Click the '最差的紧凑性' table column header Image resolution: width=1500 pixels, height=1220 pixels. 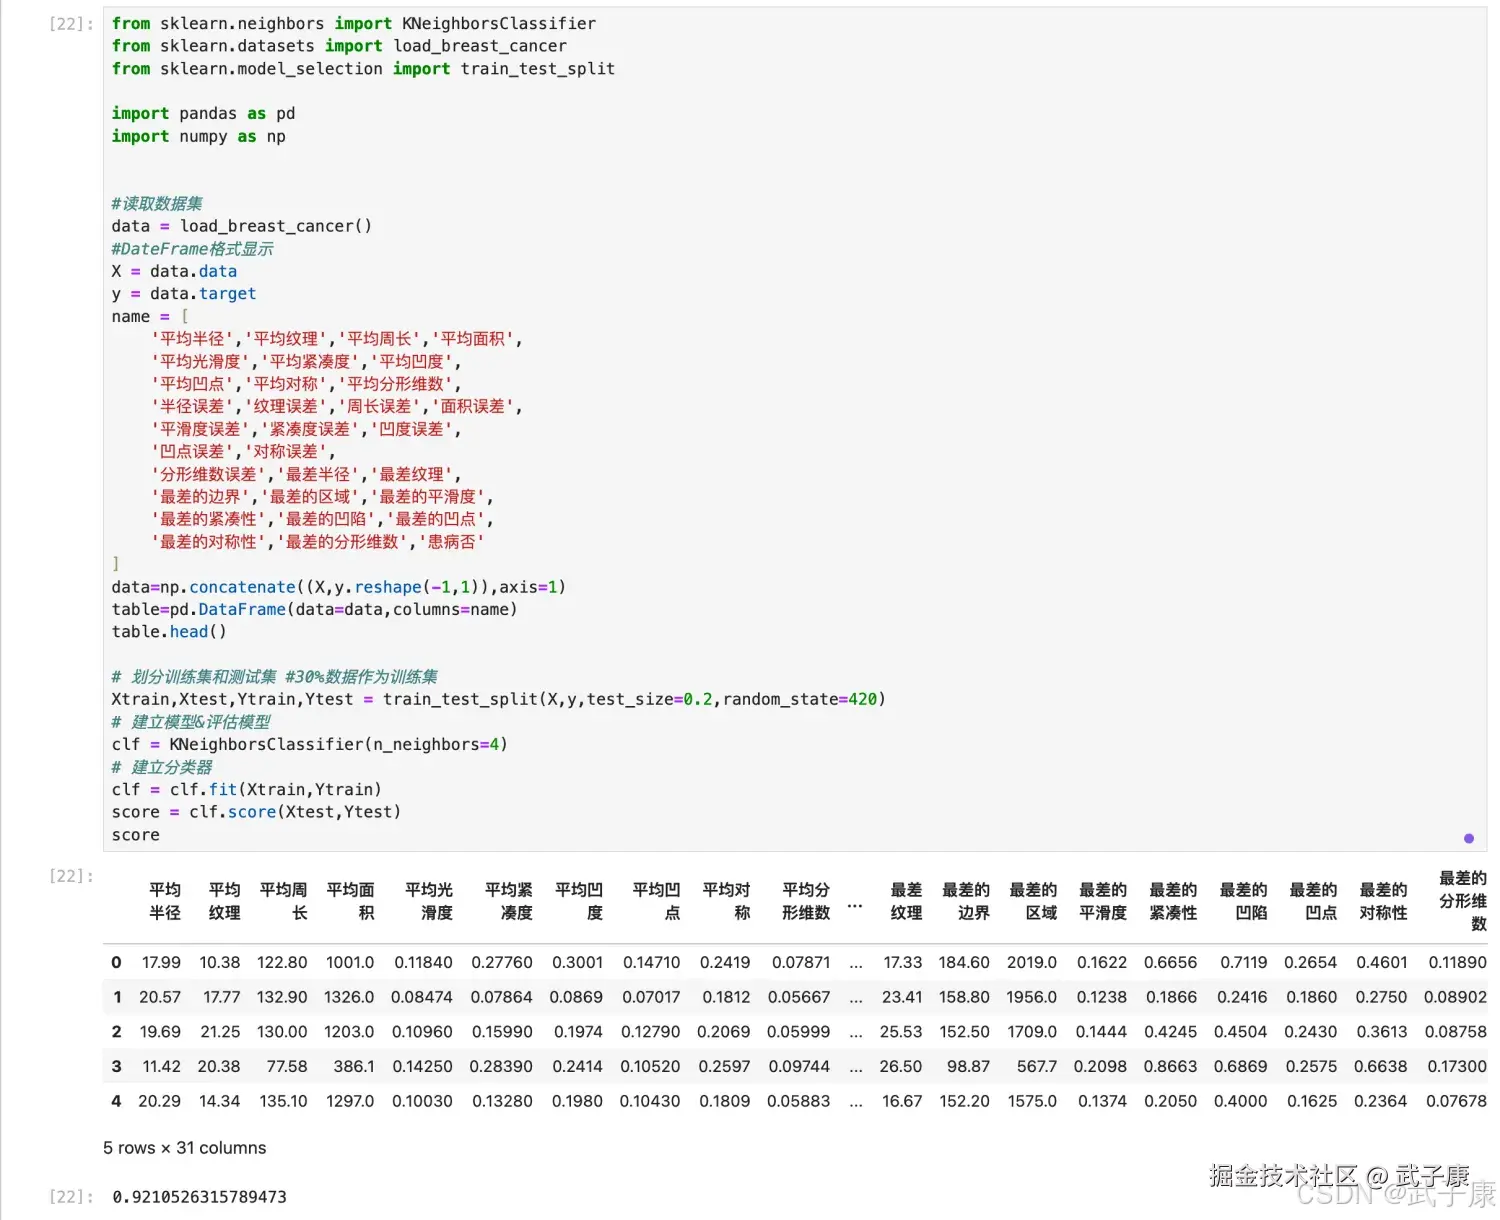coord(1173,901)
